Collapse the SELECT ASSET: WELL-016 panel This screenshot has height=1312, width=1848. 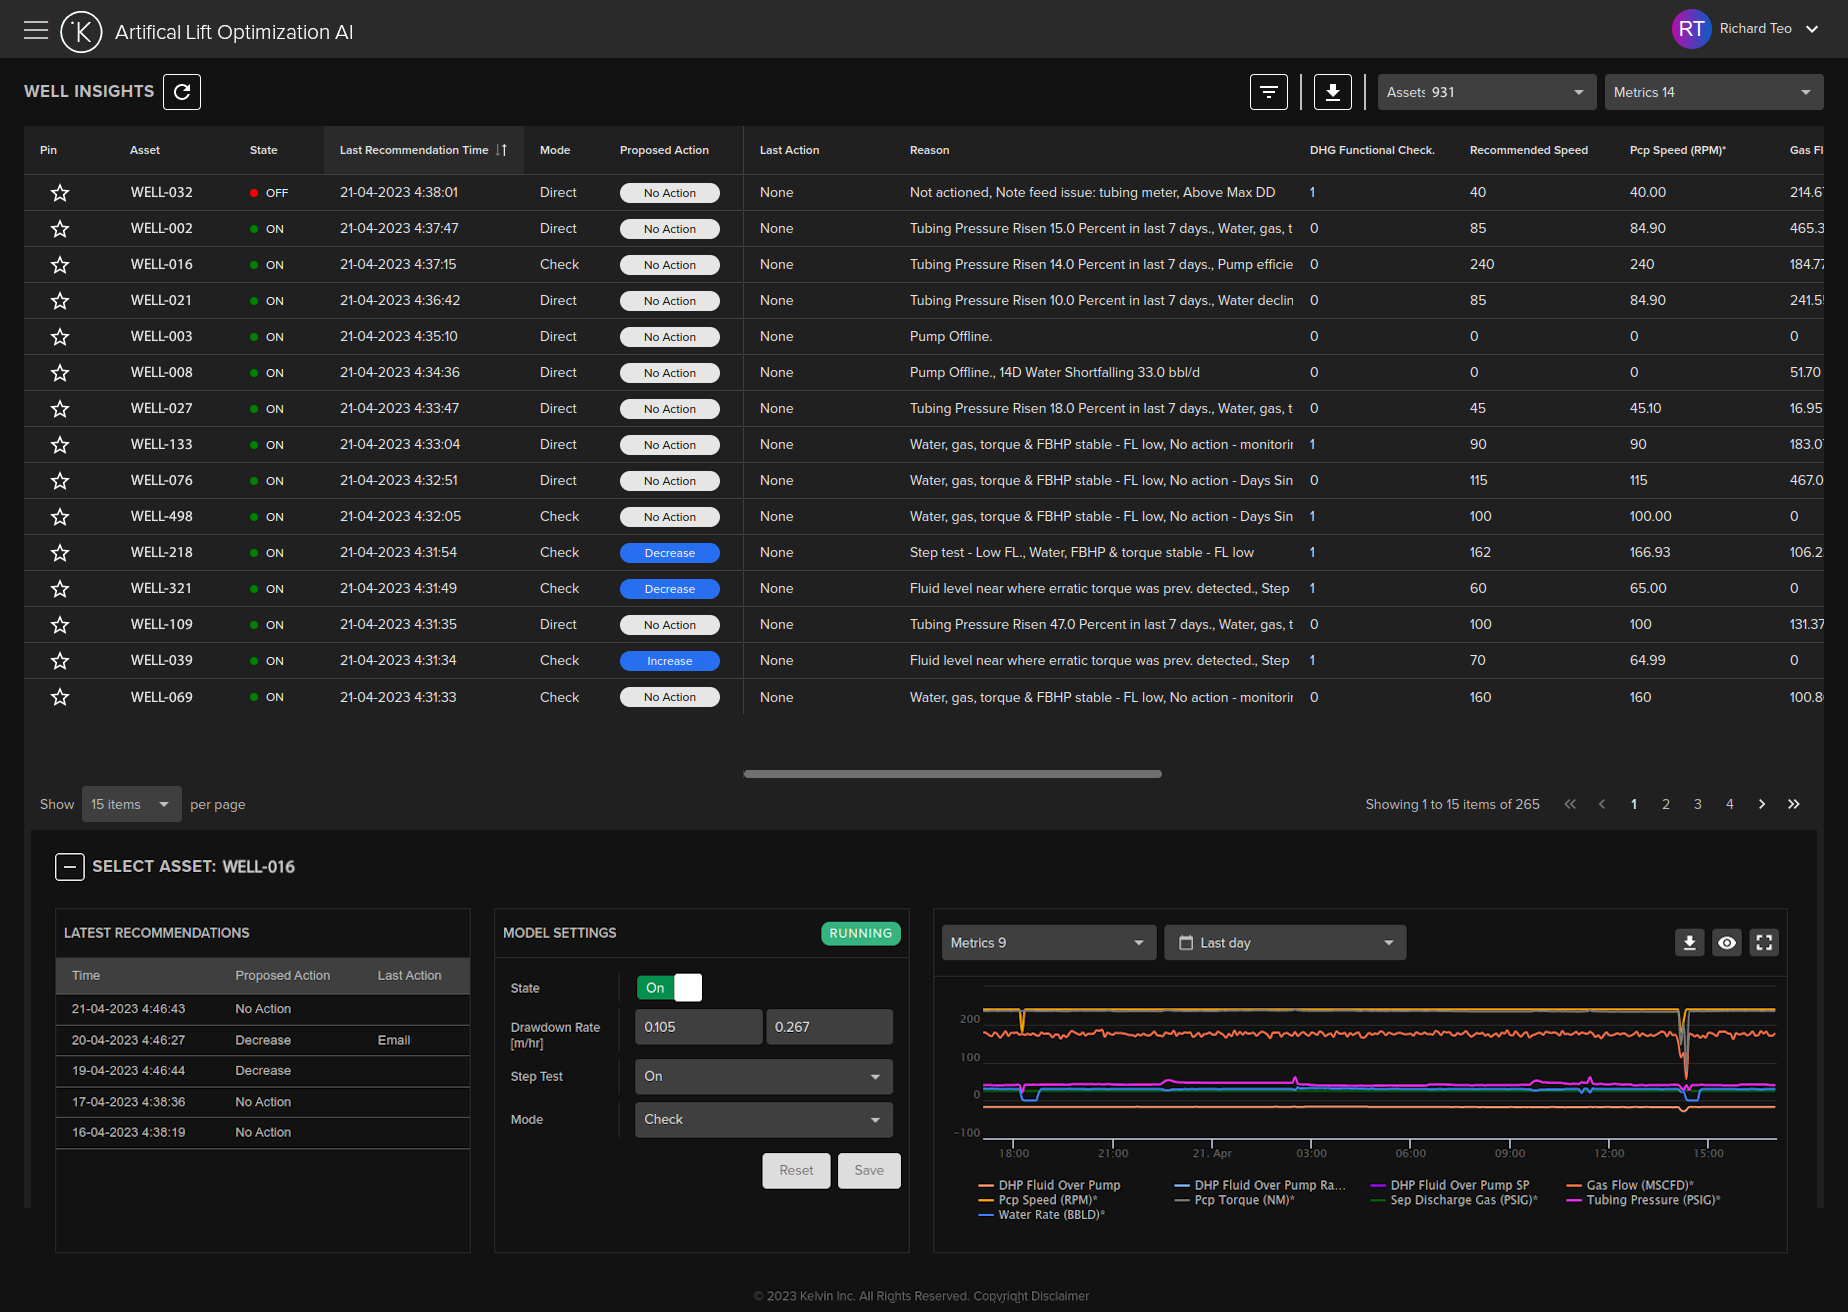point(70,866)
